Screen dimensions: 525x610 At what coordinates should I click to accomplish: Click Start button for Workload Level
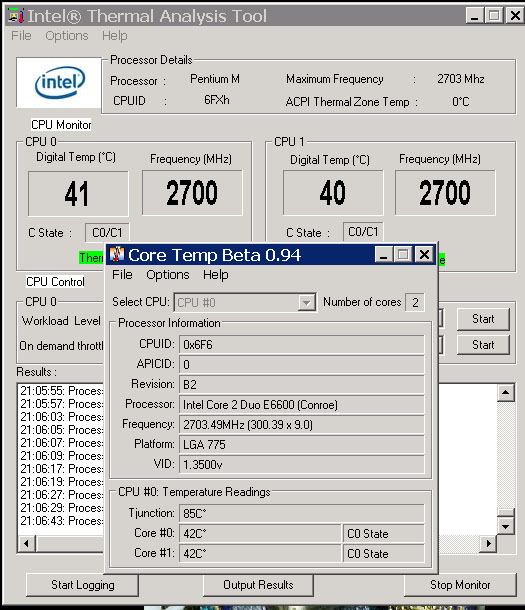click(x=483, y=319)
